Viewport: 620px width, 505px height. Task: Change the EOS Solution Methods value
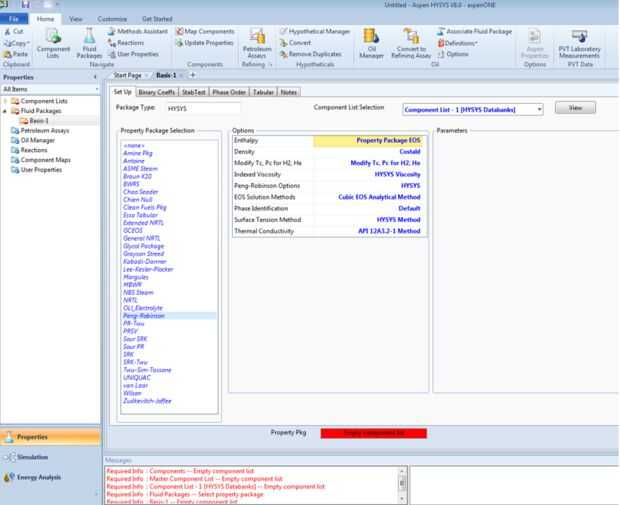(x=369, y=197)
